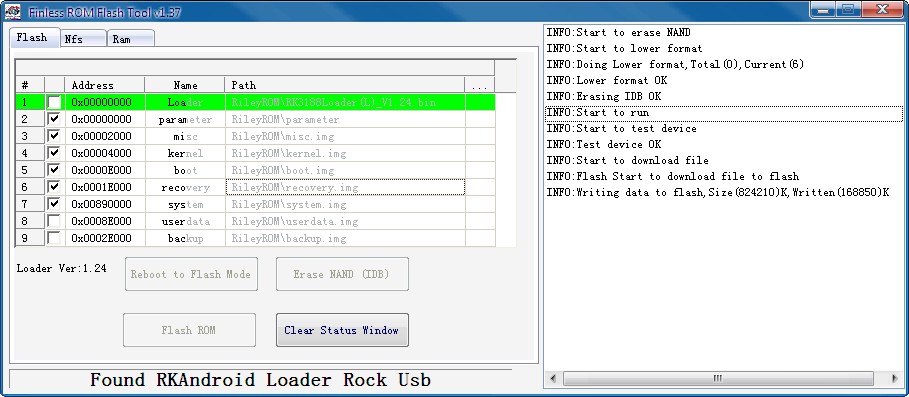
Task: Click address 0x0000E000 in the boot row
Action: [x=105, y=170]
